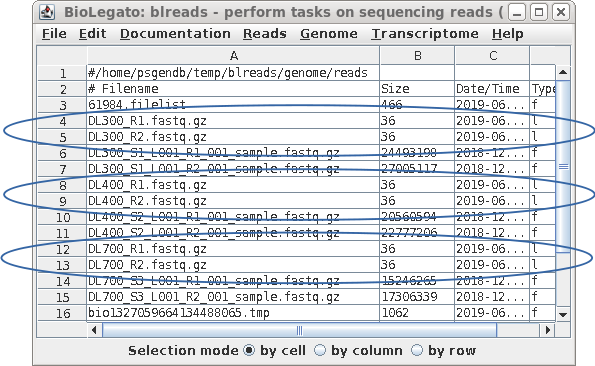Close the BioLegato window
This screenshot has height=366, width=595.
tap(561, 13)
